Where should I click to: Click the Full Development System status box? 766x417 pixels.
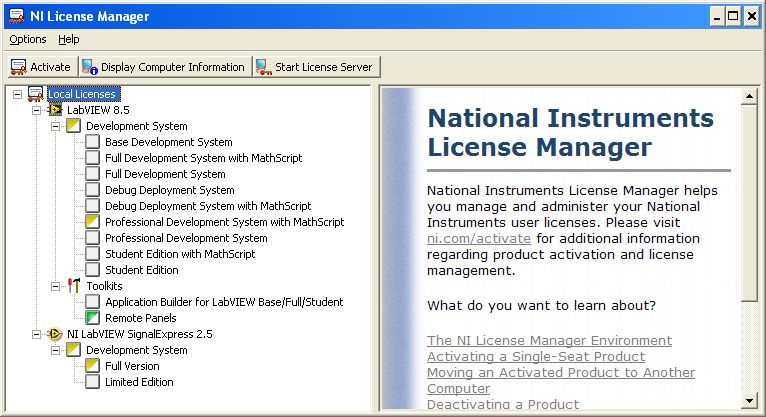92,174
